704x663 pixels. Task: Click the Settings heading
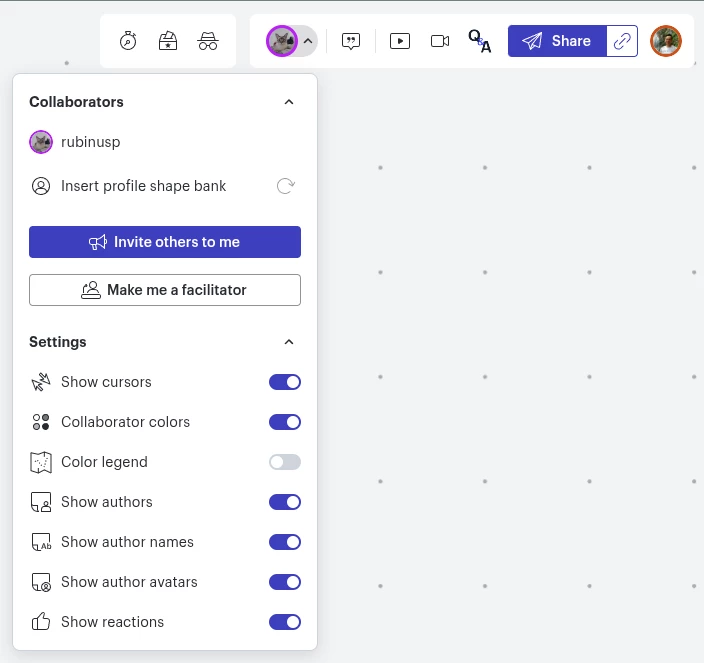click(x=57, y=342)
